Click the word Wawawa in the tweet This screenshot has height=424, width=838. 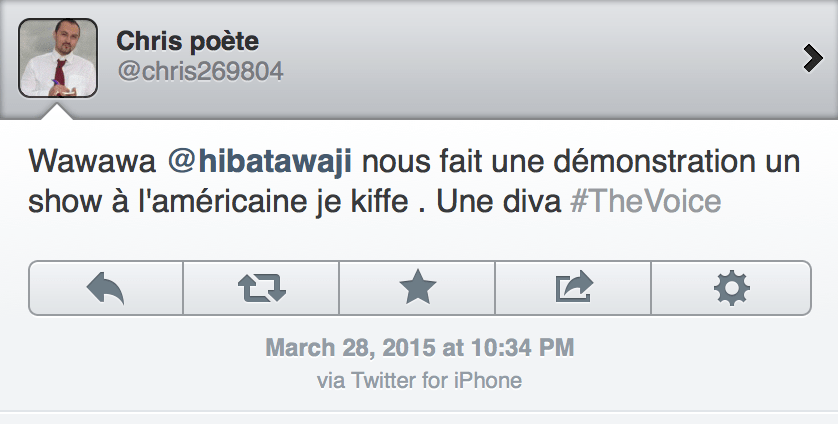click(78, 160)
